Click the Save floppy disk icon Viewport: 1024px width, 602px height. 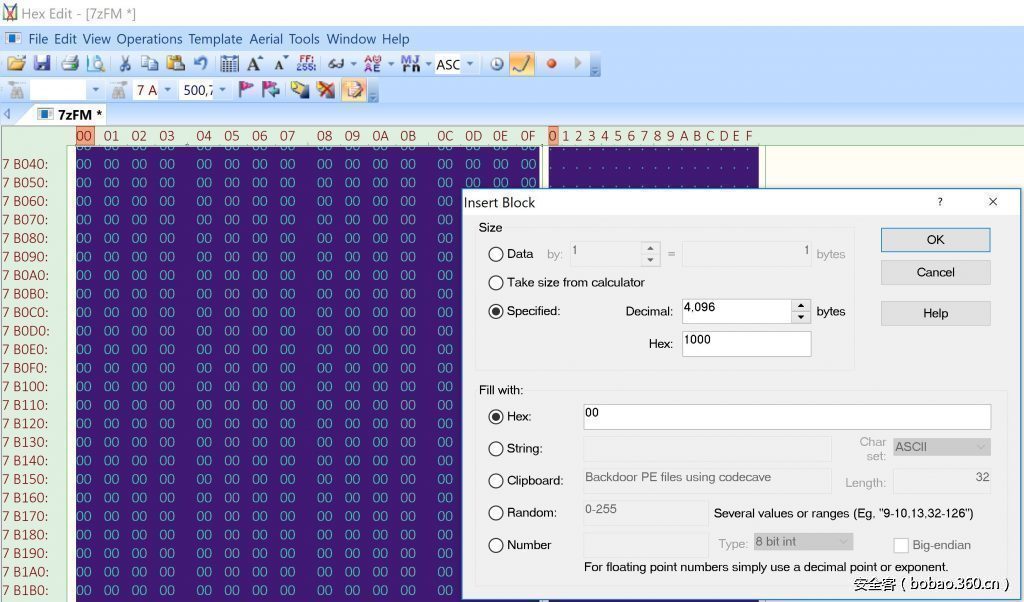(x=42, y=64)
